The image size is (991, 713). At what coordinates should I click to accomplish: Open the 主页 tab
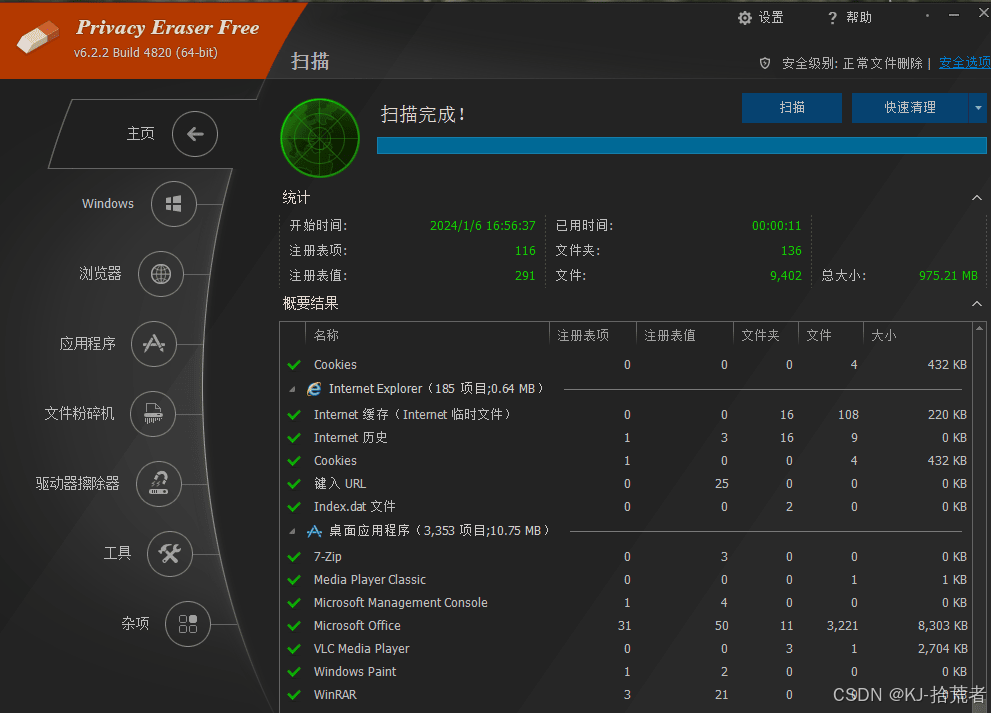[x=140, y=134]
